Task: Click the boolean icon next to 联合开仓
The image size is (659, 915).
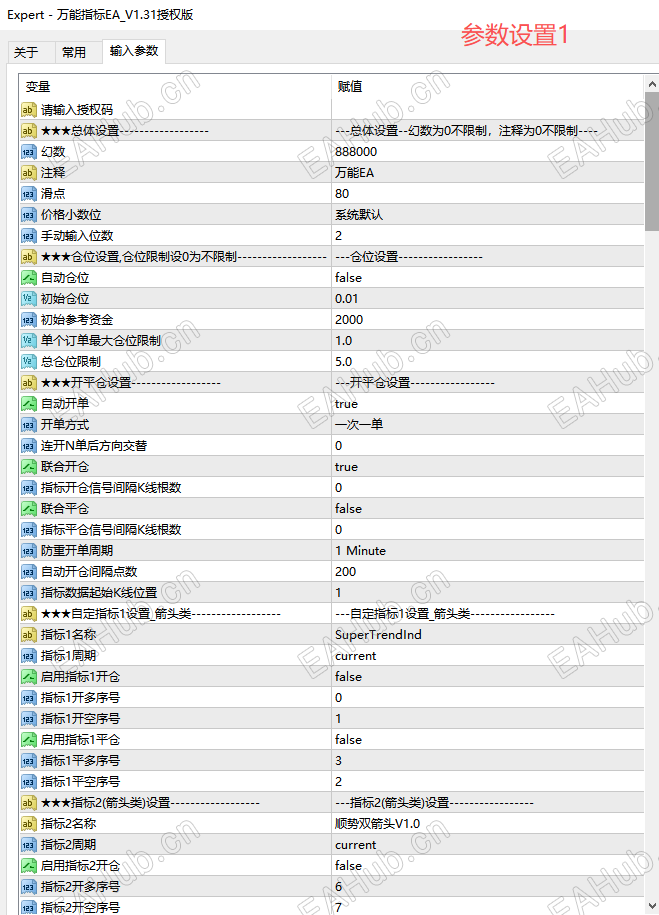Action: [x=29, y=467]
